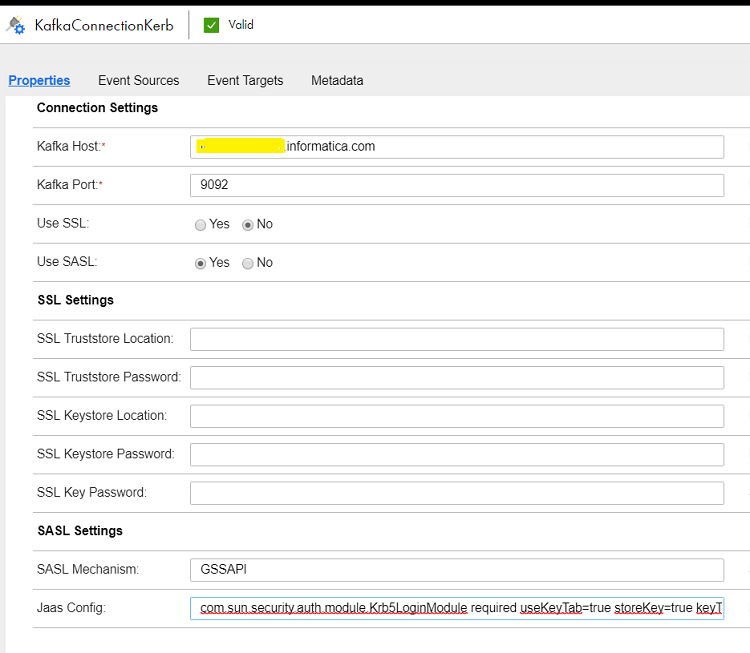Open the Properties tab
Image resolution: width=750 pixels, height=653 pixels.
[x=39, y=80]
